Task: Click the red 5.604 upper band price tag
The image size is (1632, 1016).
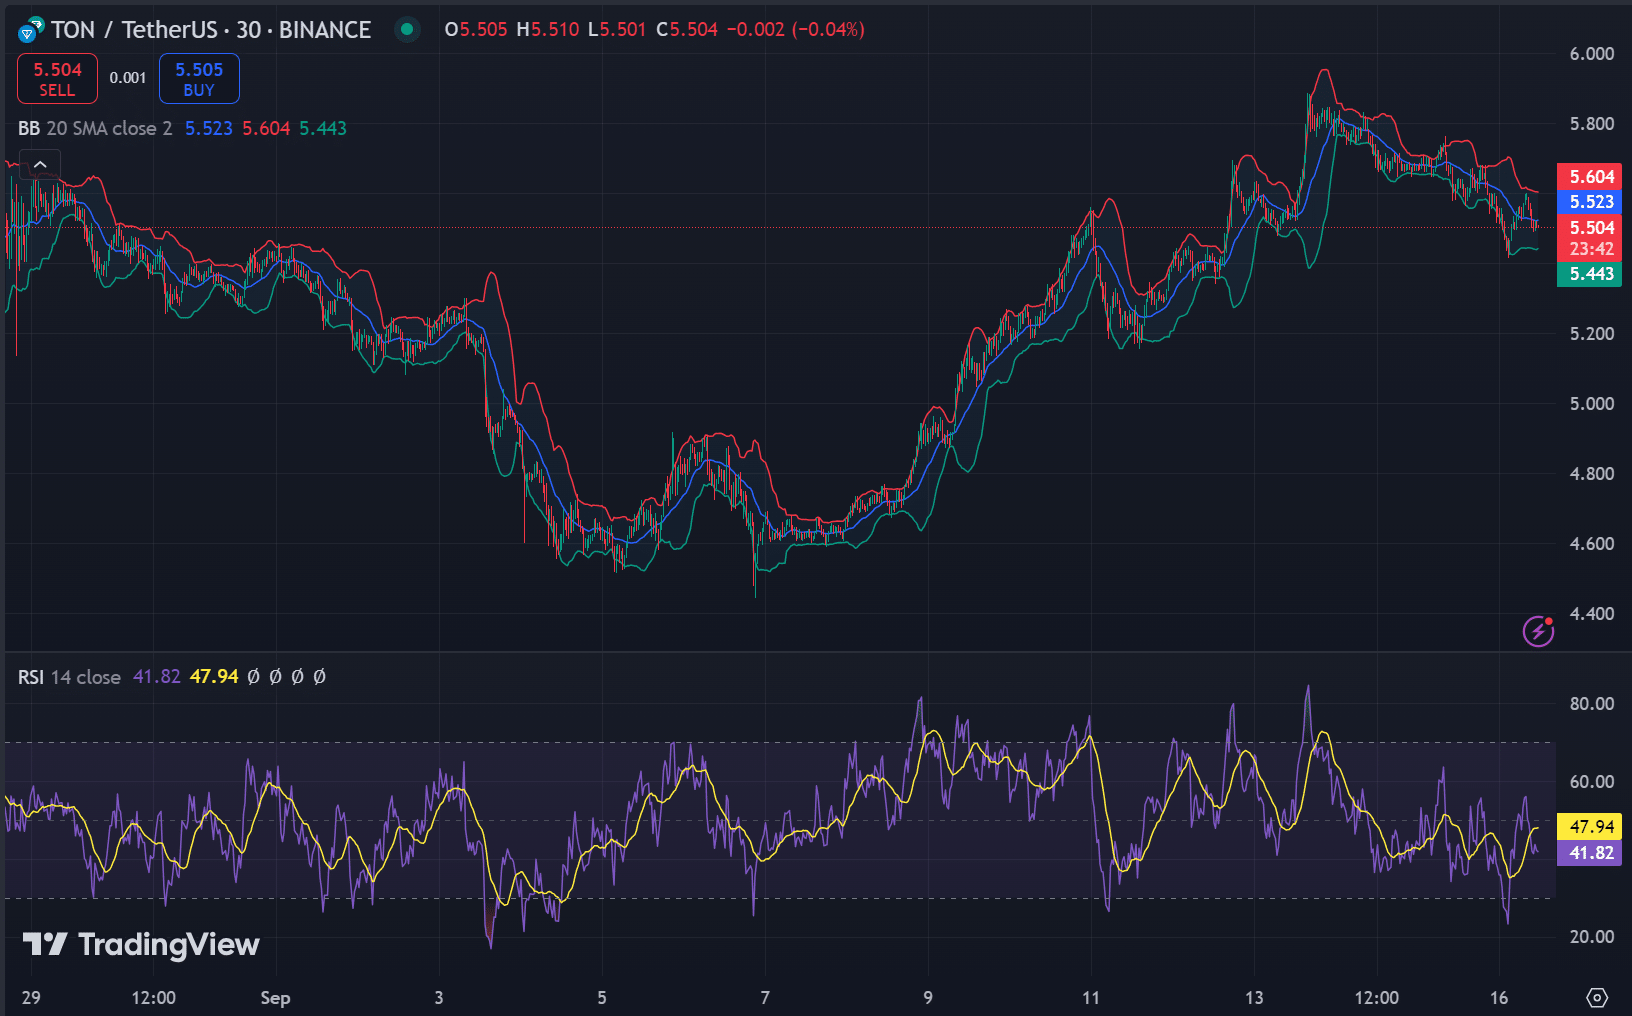Action: (x=1590, y=177)
